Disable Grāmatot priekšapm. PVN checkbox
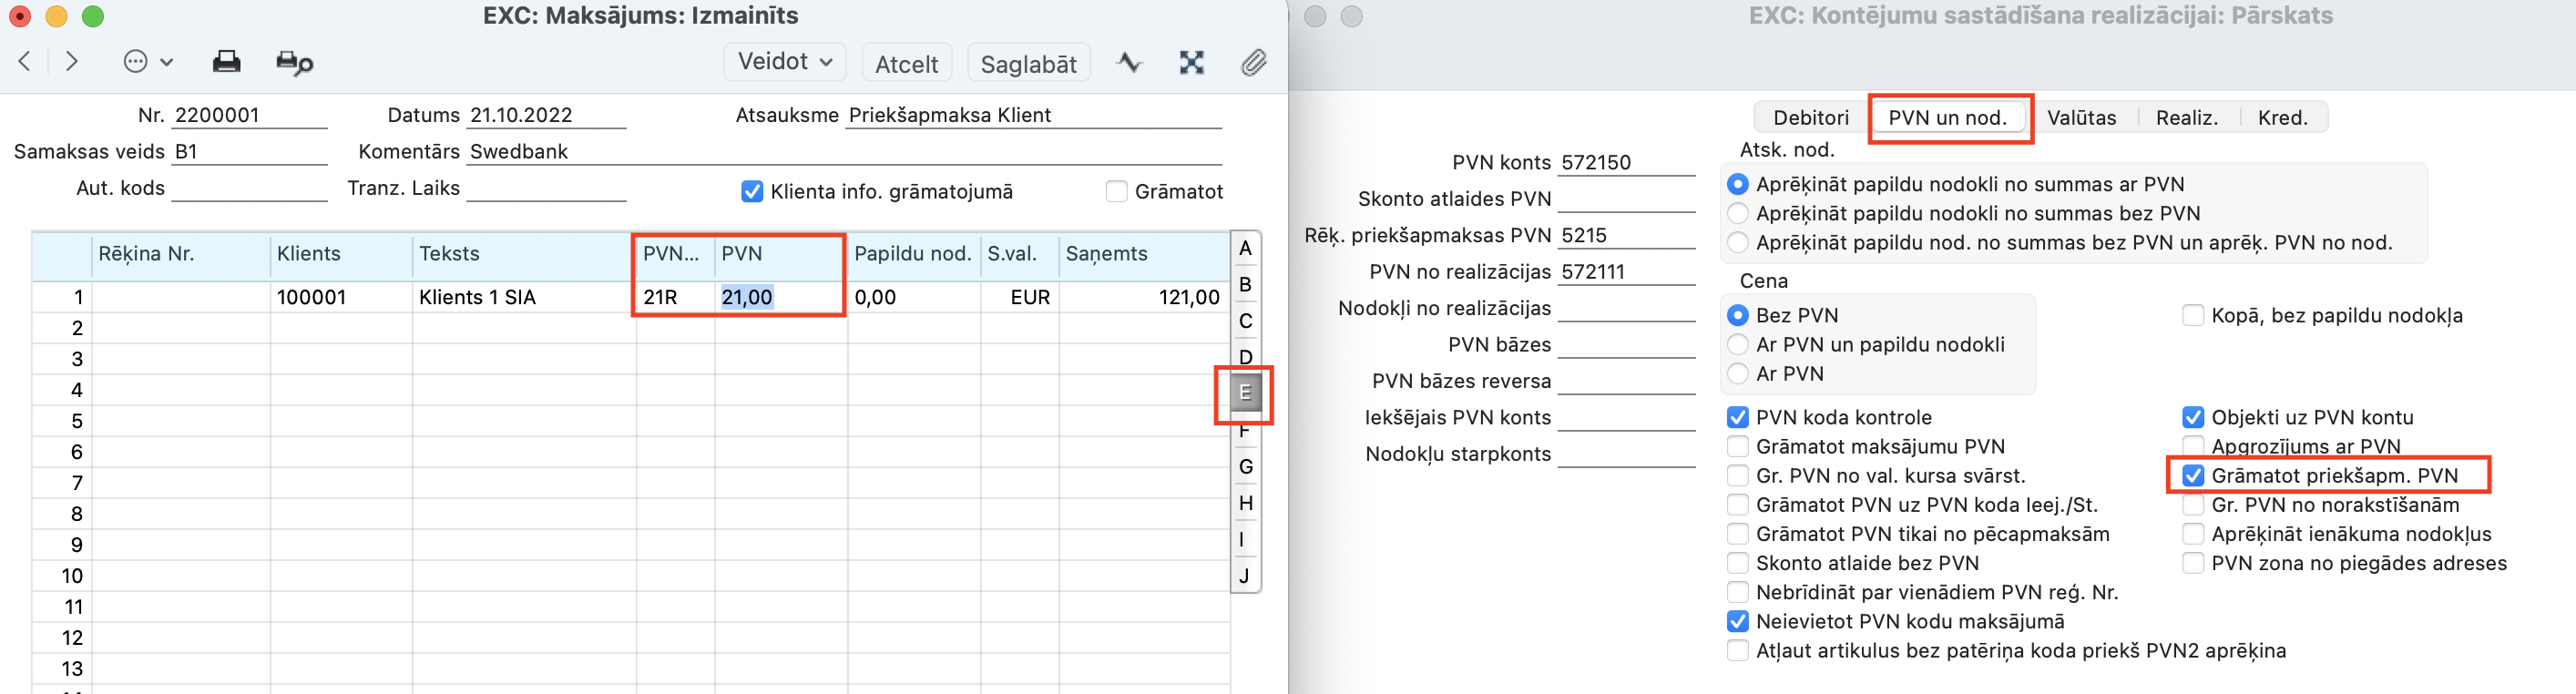Screen dimensions: 2576x694 click(2193, 475)
